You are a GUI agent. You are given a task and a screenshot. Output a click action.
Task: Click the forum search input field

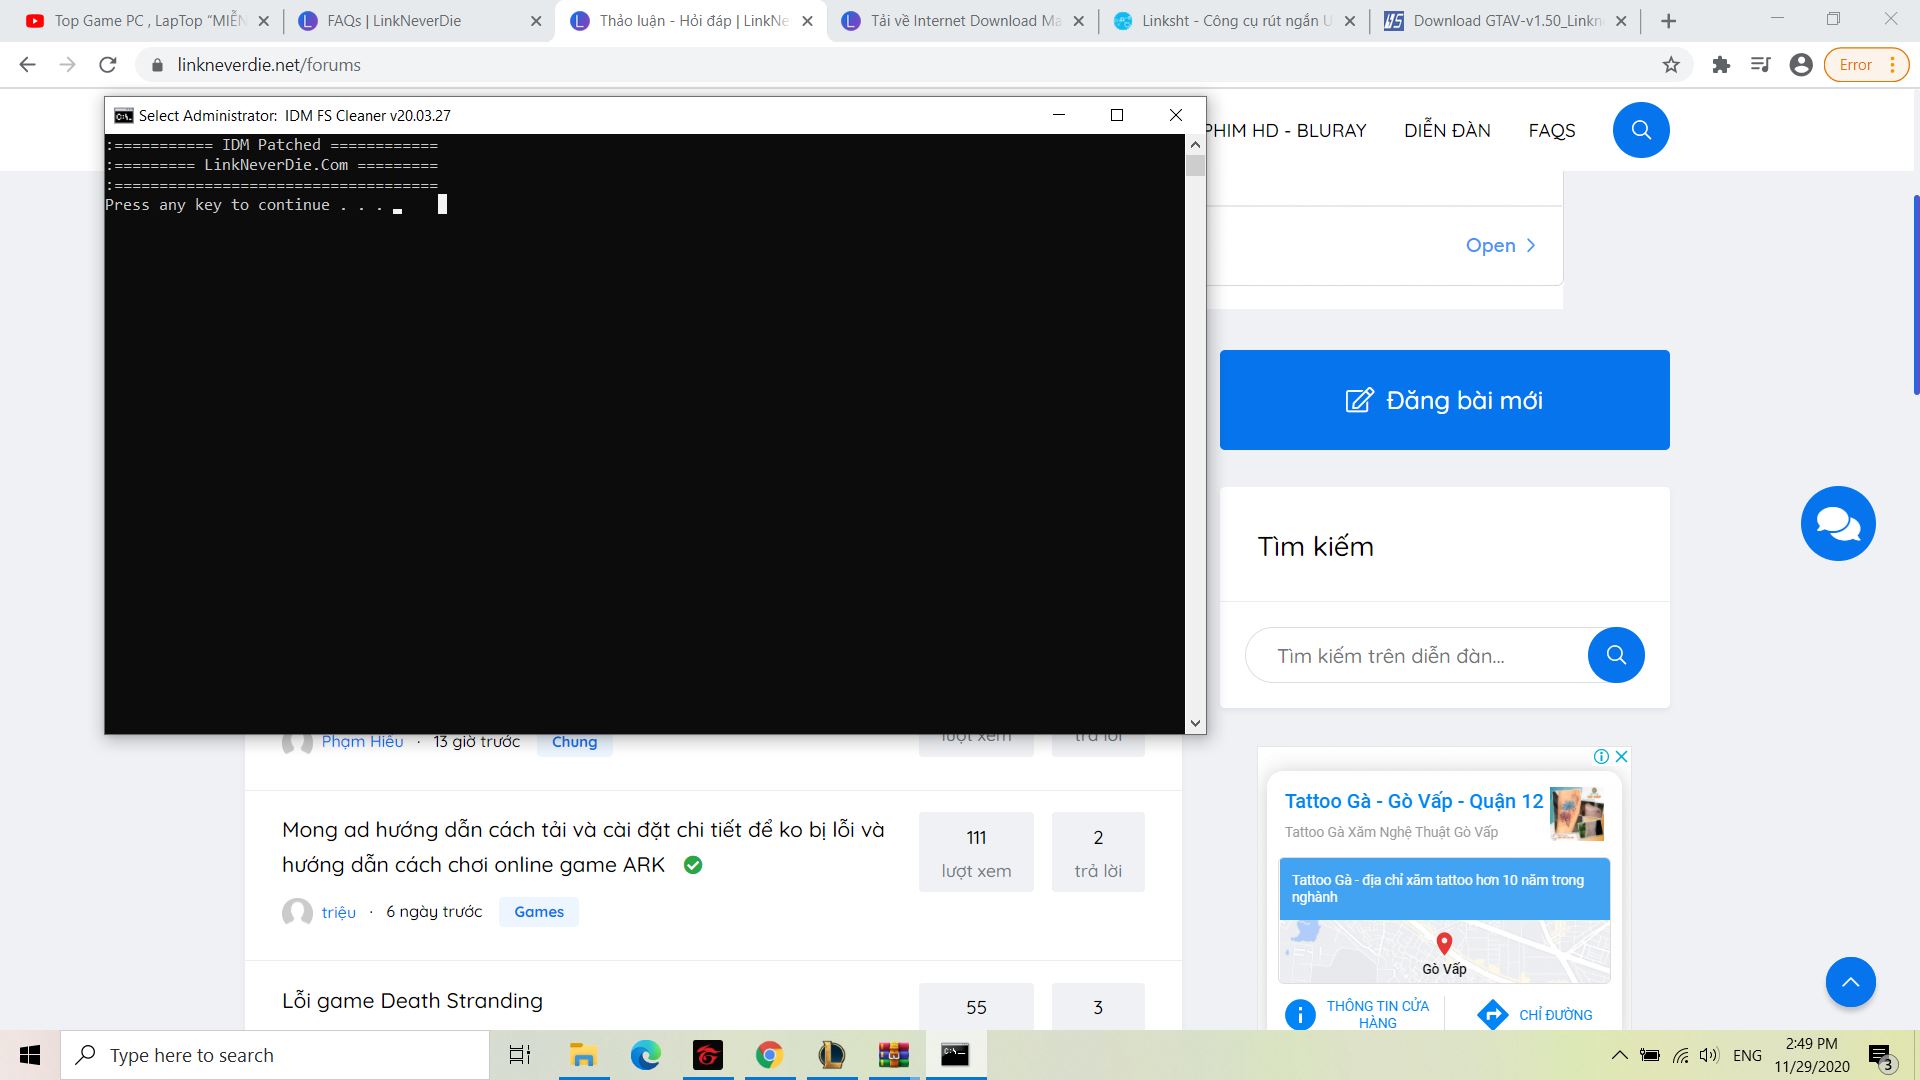tap(1416, 656)
